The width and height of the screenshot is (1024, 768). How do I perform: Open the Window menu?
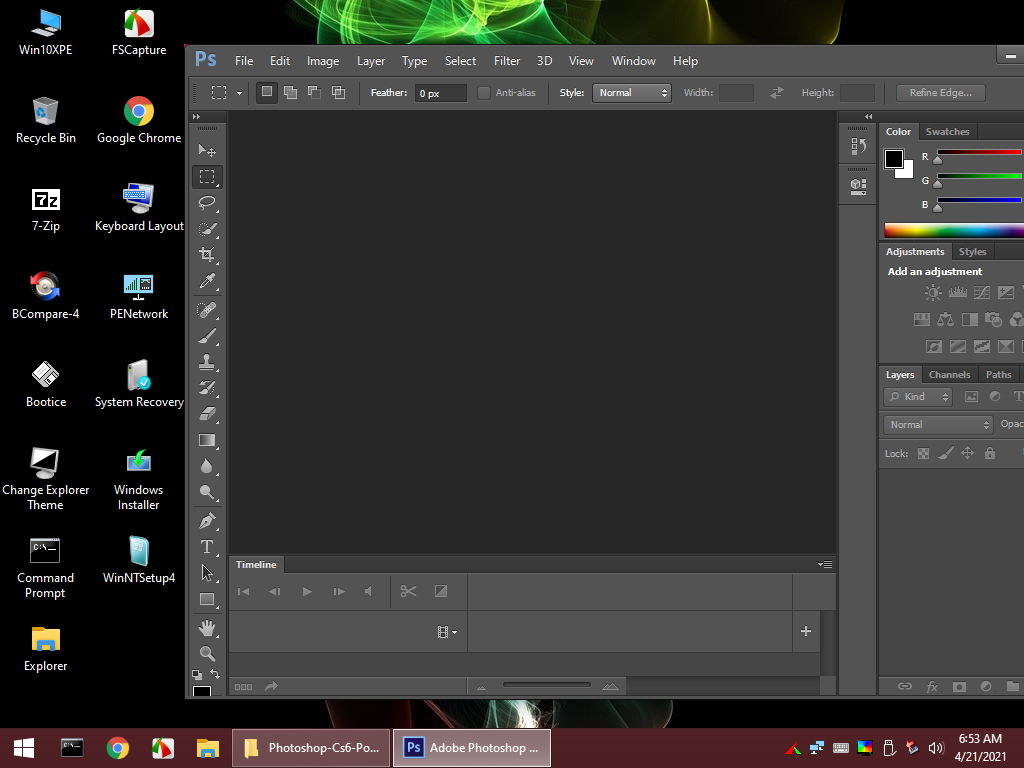[633, 61]
